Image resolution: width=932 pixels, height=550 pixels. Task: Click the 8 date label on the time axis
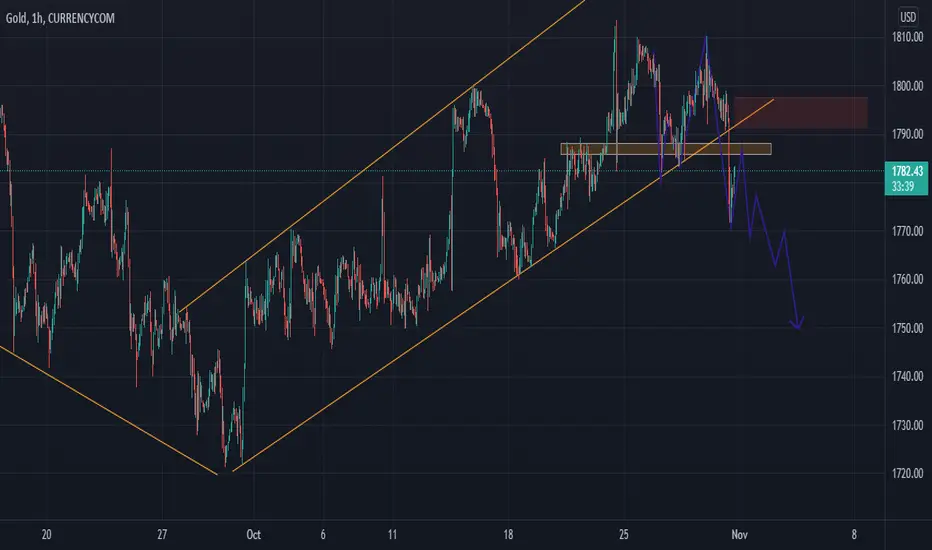pos(854,535)
